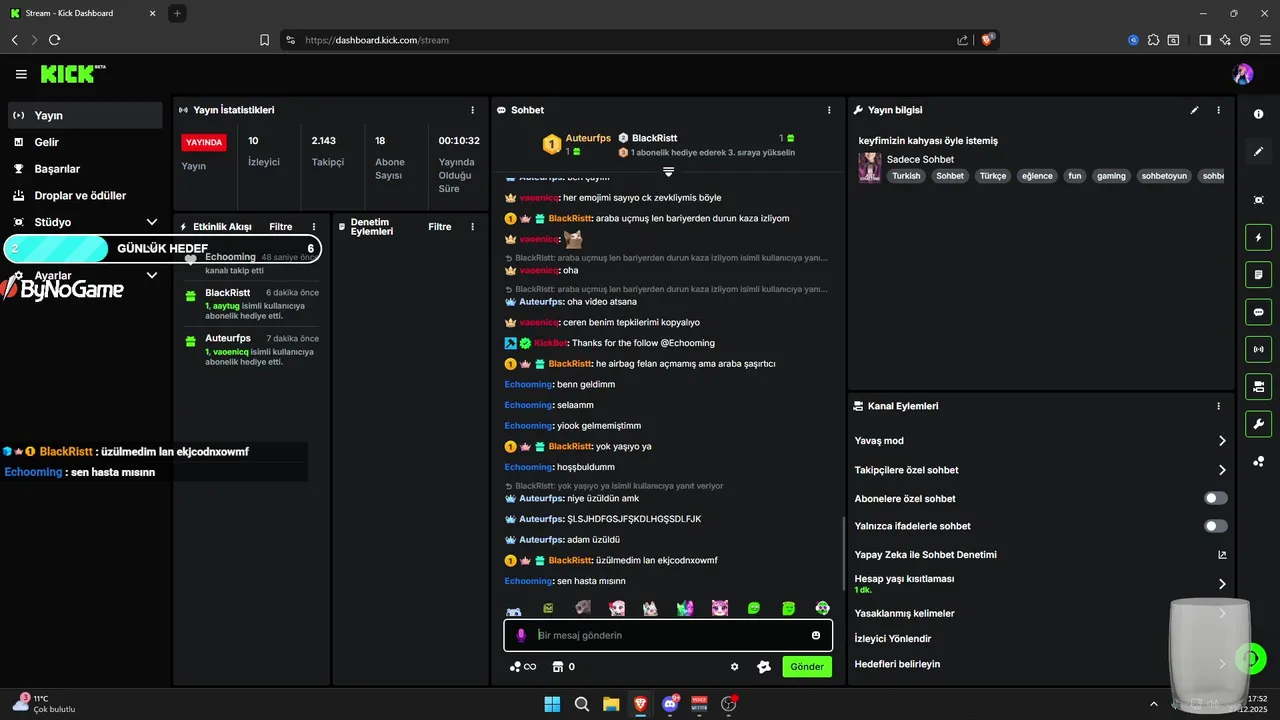1280x720 pixels.
Task: Open File Explorer from taskbar
Action: 611,704
